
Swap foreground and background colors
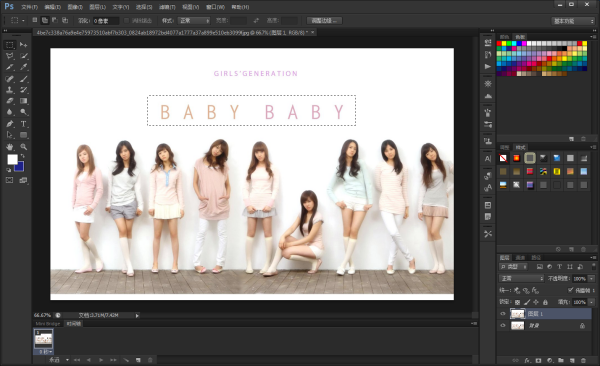pos(22,156)
